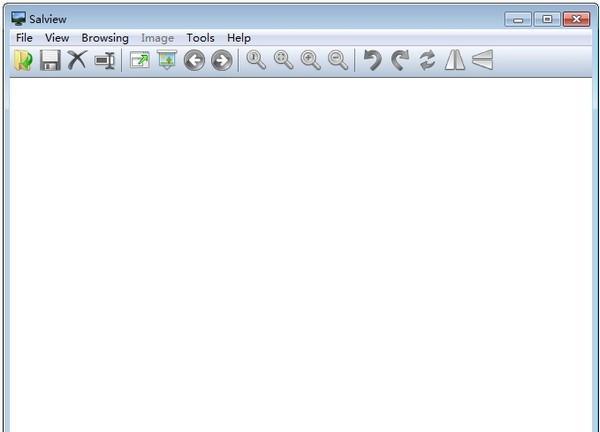The width and height of the screenshot is (600, 432).
Task: Open the Tools menu
Action: coord(200,38)
